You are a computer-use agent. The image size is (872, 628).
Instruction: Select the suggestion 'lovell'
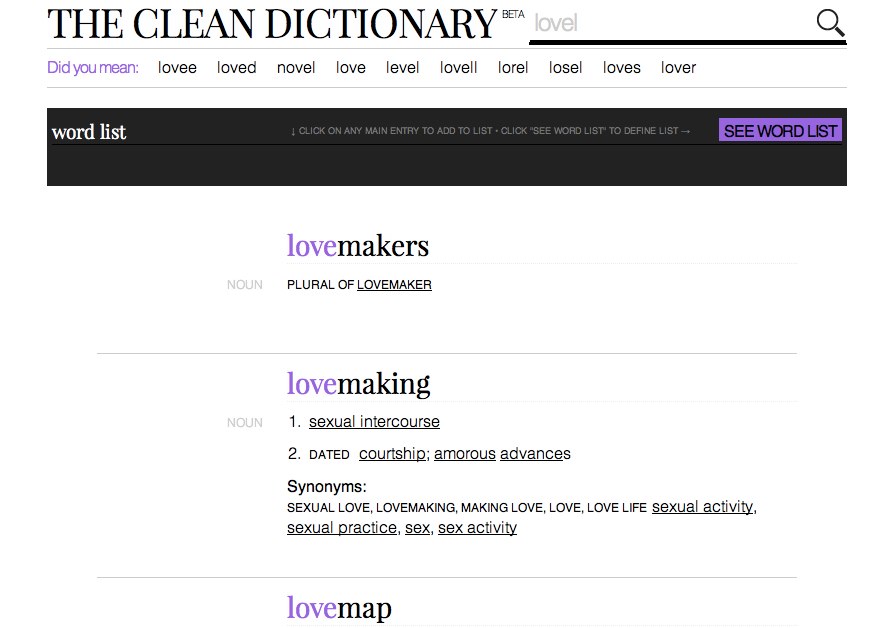458,67
